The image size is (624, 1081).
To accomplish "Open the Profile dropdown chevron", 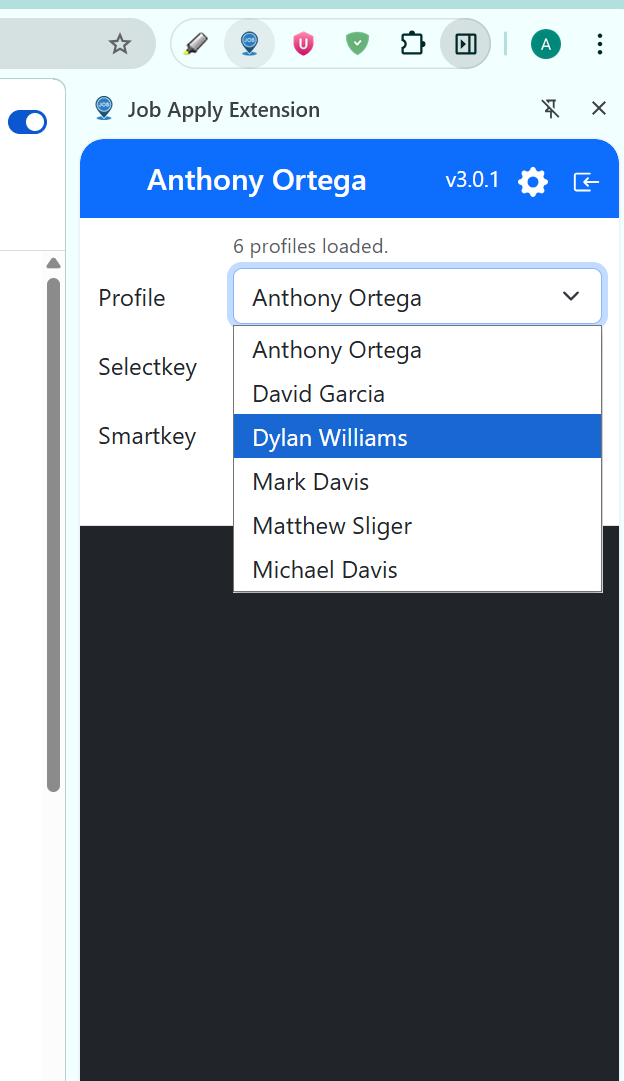I will [570, 296].
